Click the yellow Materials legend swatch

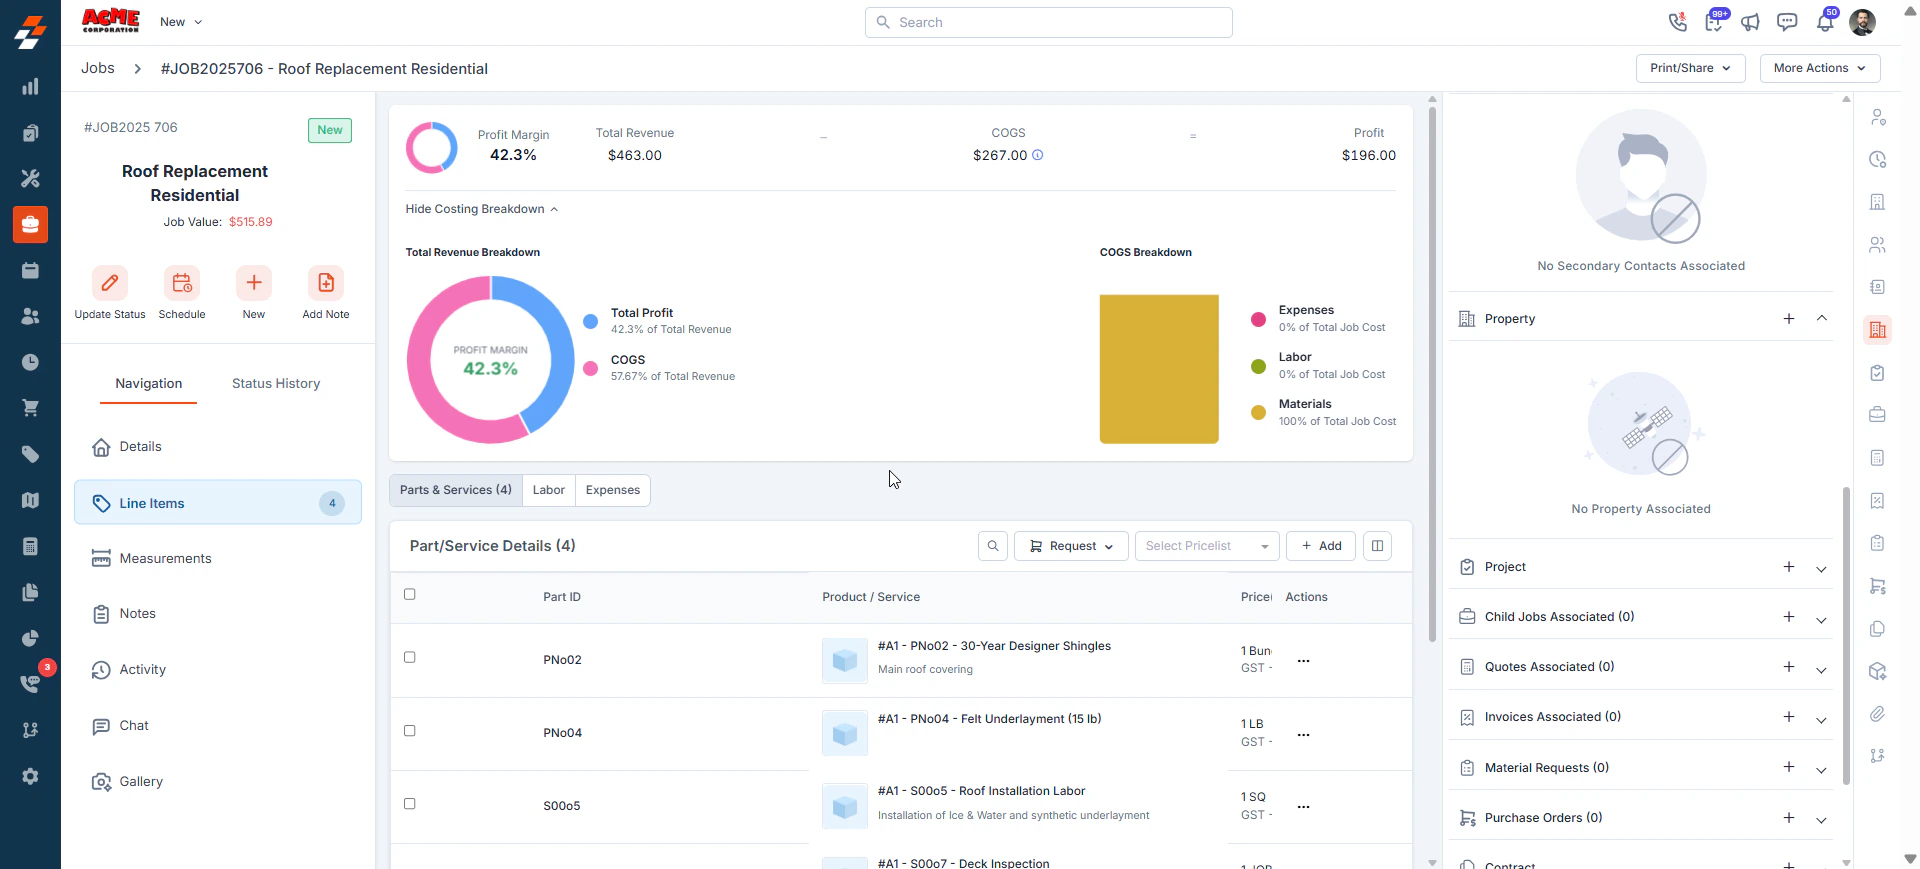[1258, 412]
